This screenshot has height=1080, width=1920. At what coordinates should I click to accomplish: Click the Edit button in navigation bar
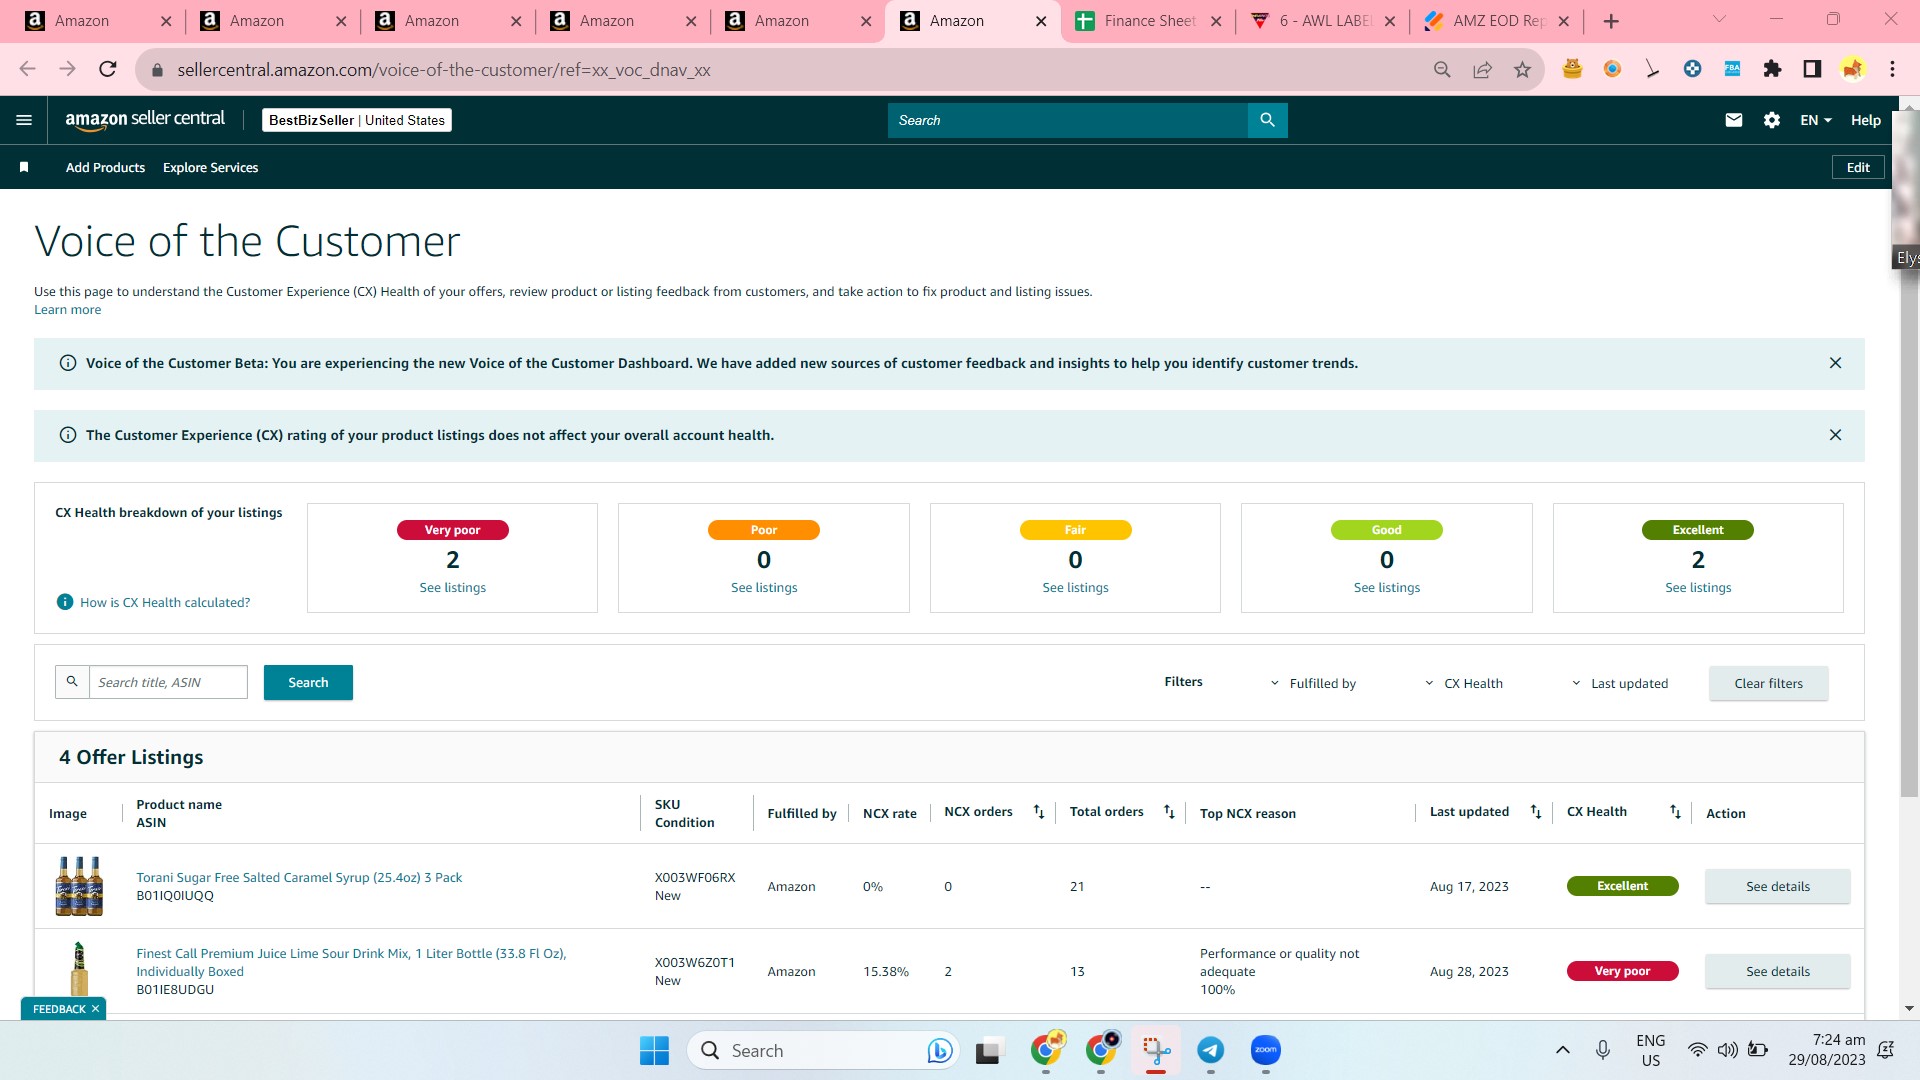1858,167
